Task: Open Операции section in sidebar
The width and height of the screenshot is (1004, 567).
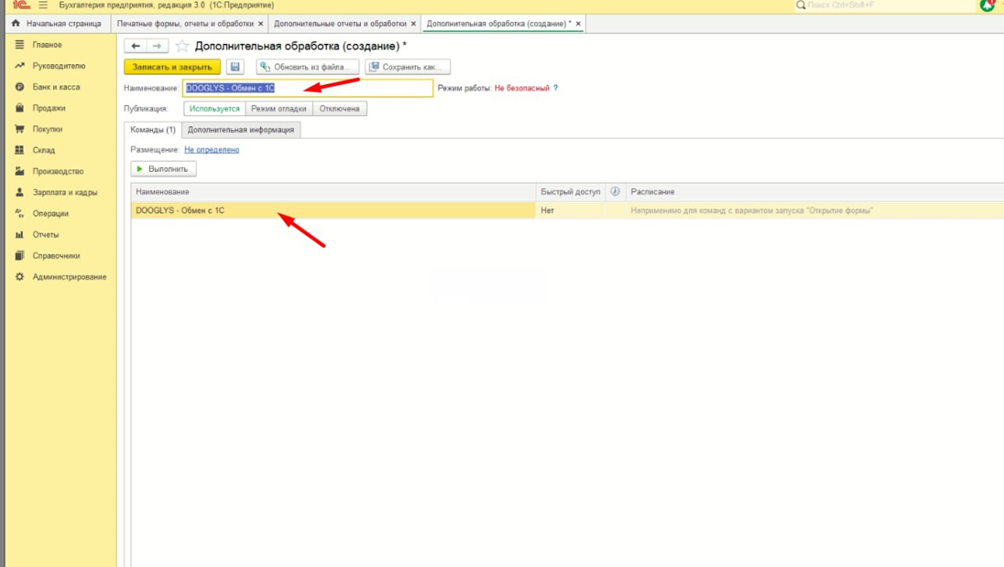Action: (x=50, y=214)
